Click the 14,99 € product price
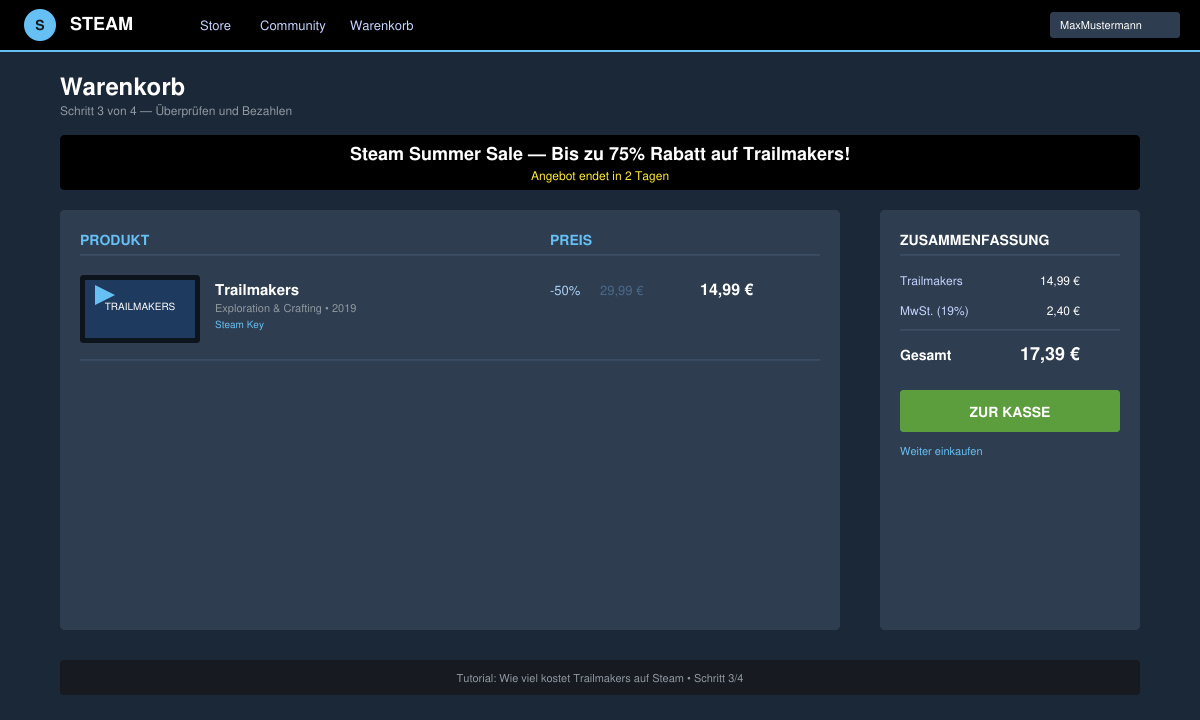The width and height of the screenshot is (1200, 720). tap(726, 290)
